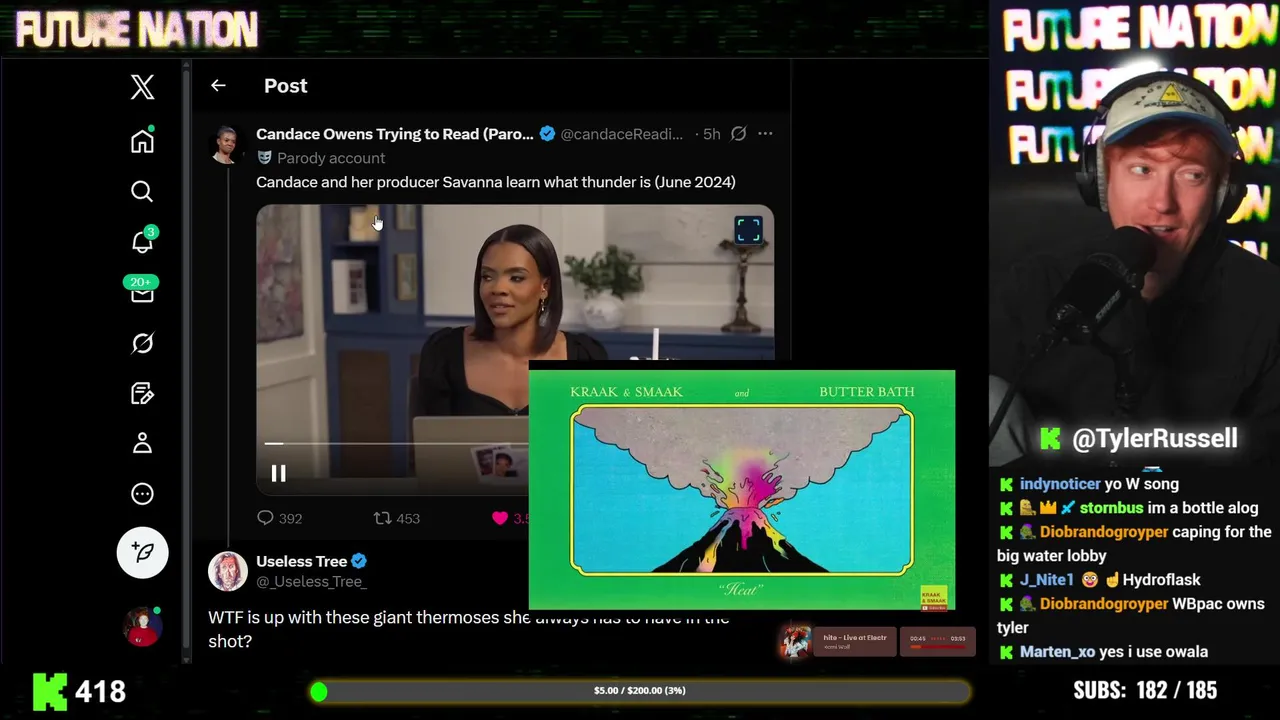Click the music track progress widget
Viewport: 1280px width, 720px height.
pos(938,642)
